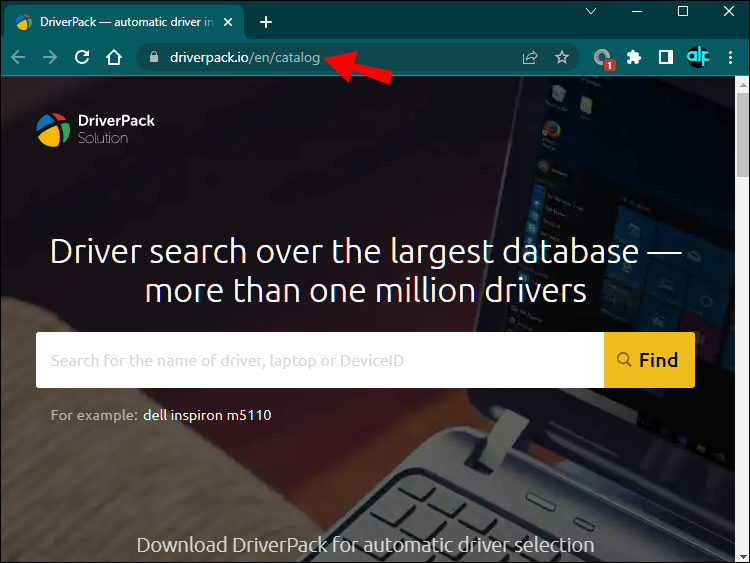This screenshot has height=563, width=750.
Task: Minimize the browser window
Action: click(x=637, y=11)
